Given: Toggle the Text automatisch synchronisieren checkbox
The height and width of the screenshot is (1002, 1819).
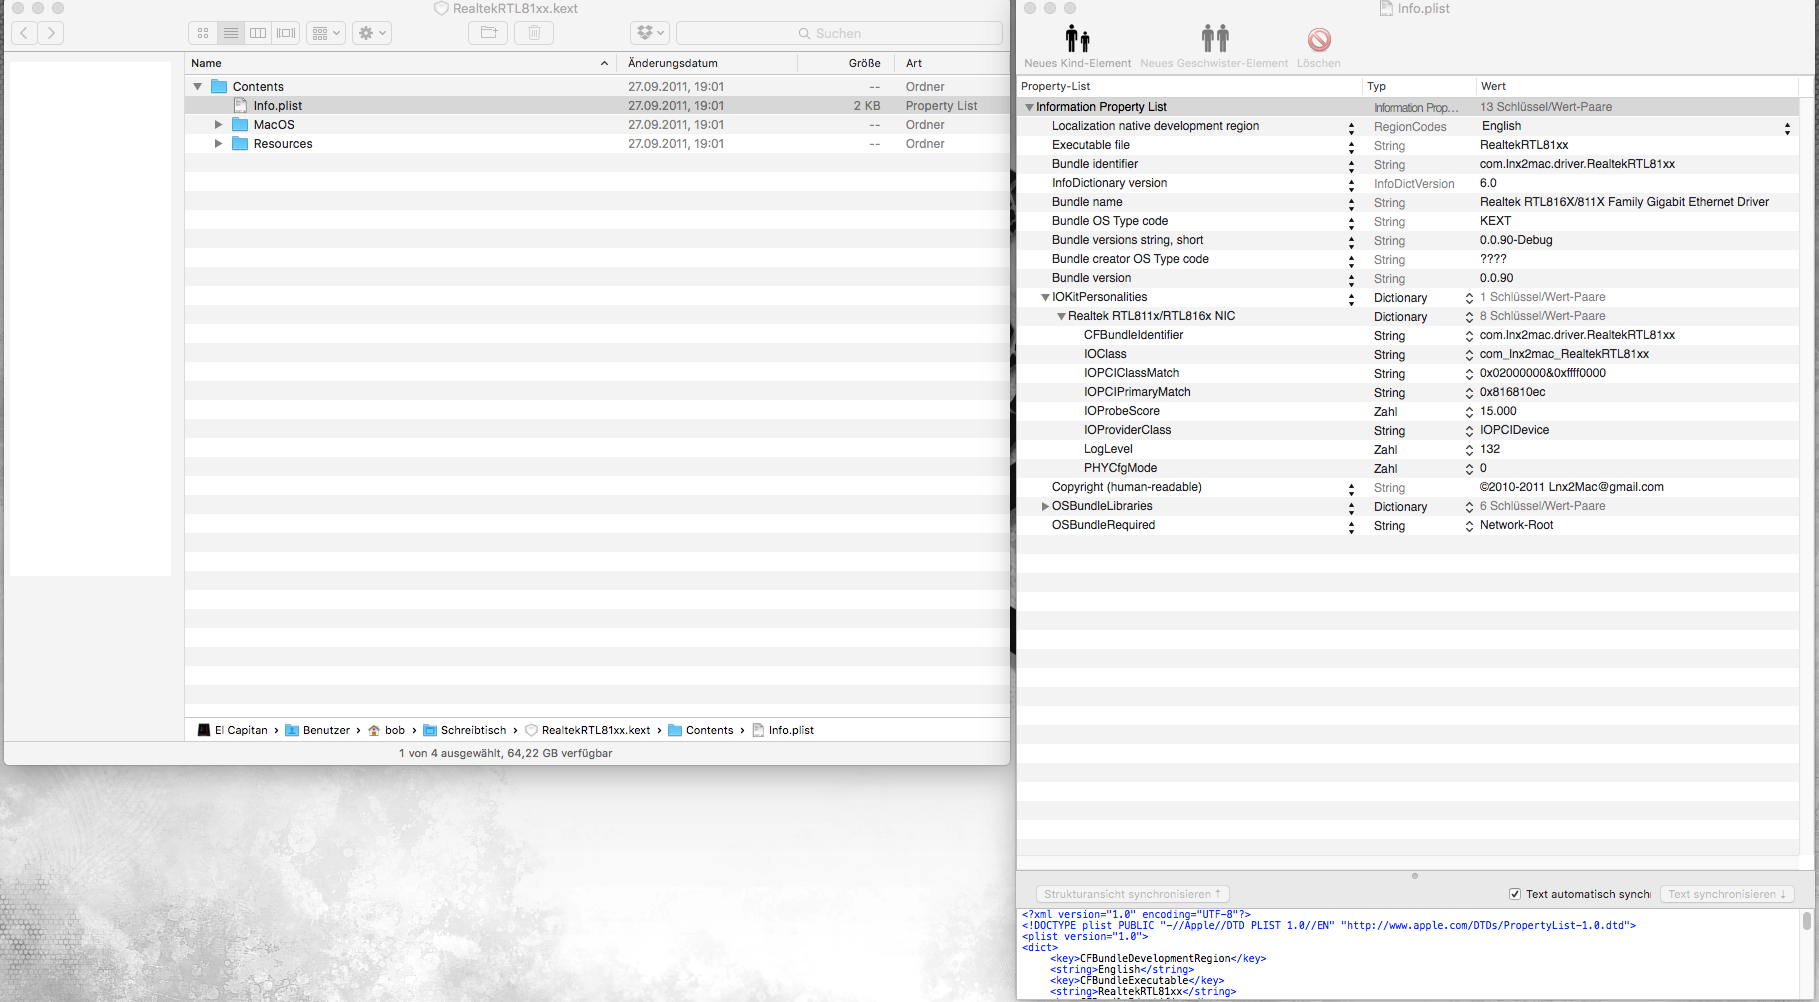Looking at the screenshot, I should point(1515,894).
